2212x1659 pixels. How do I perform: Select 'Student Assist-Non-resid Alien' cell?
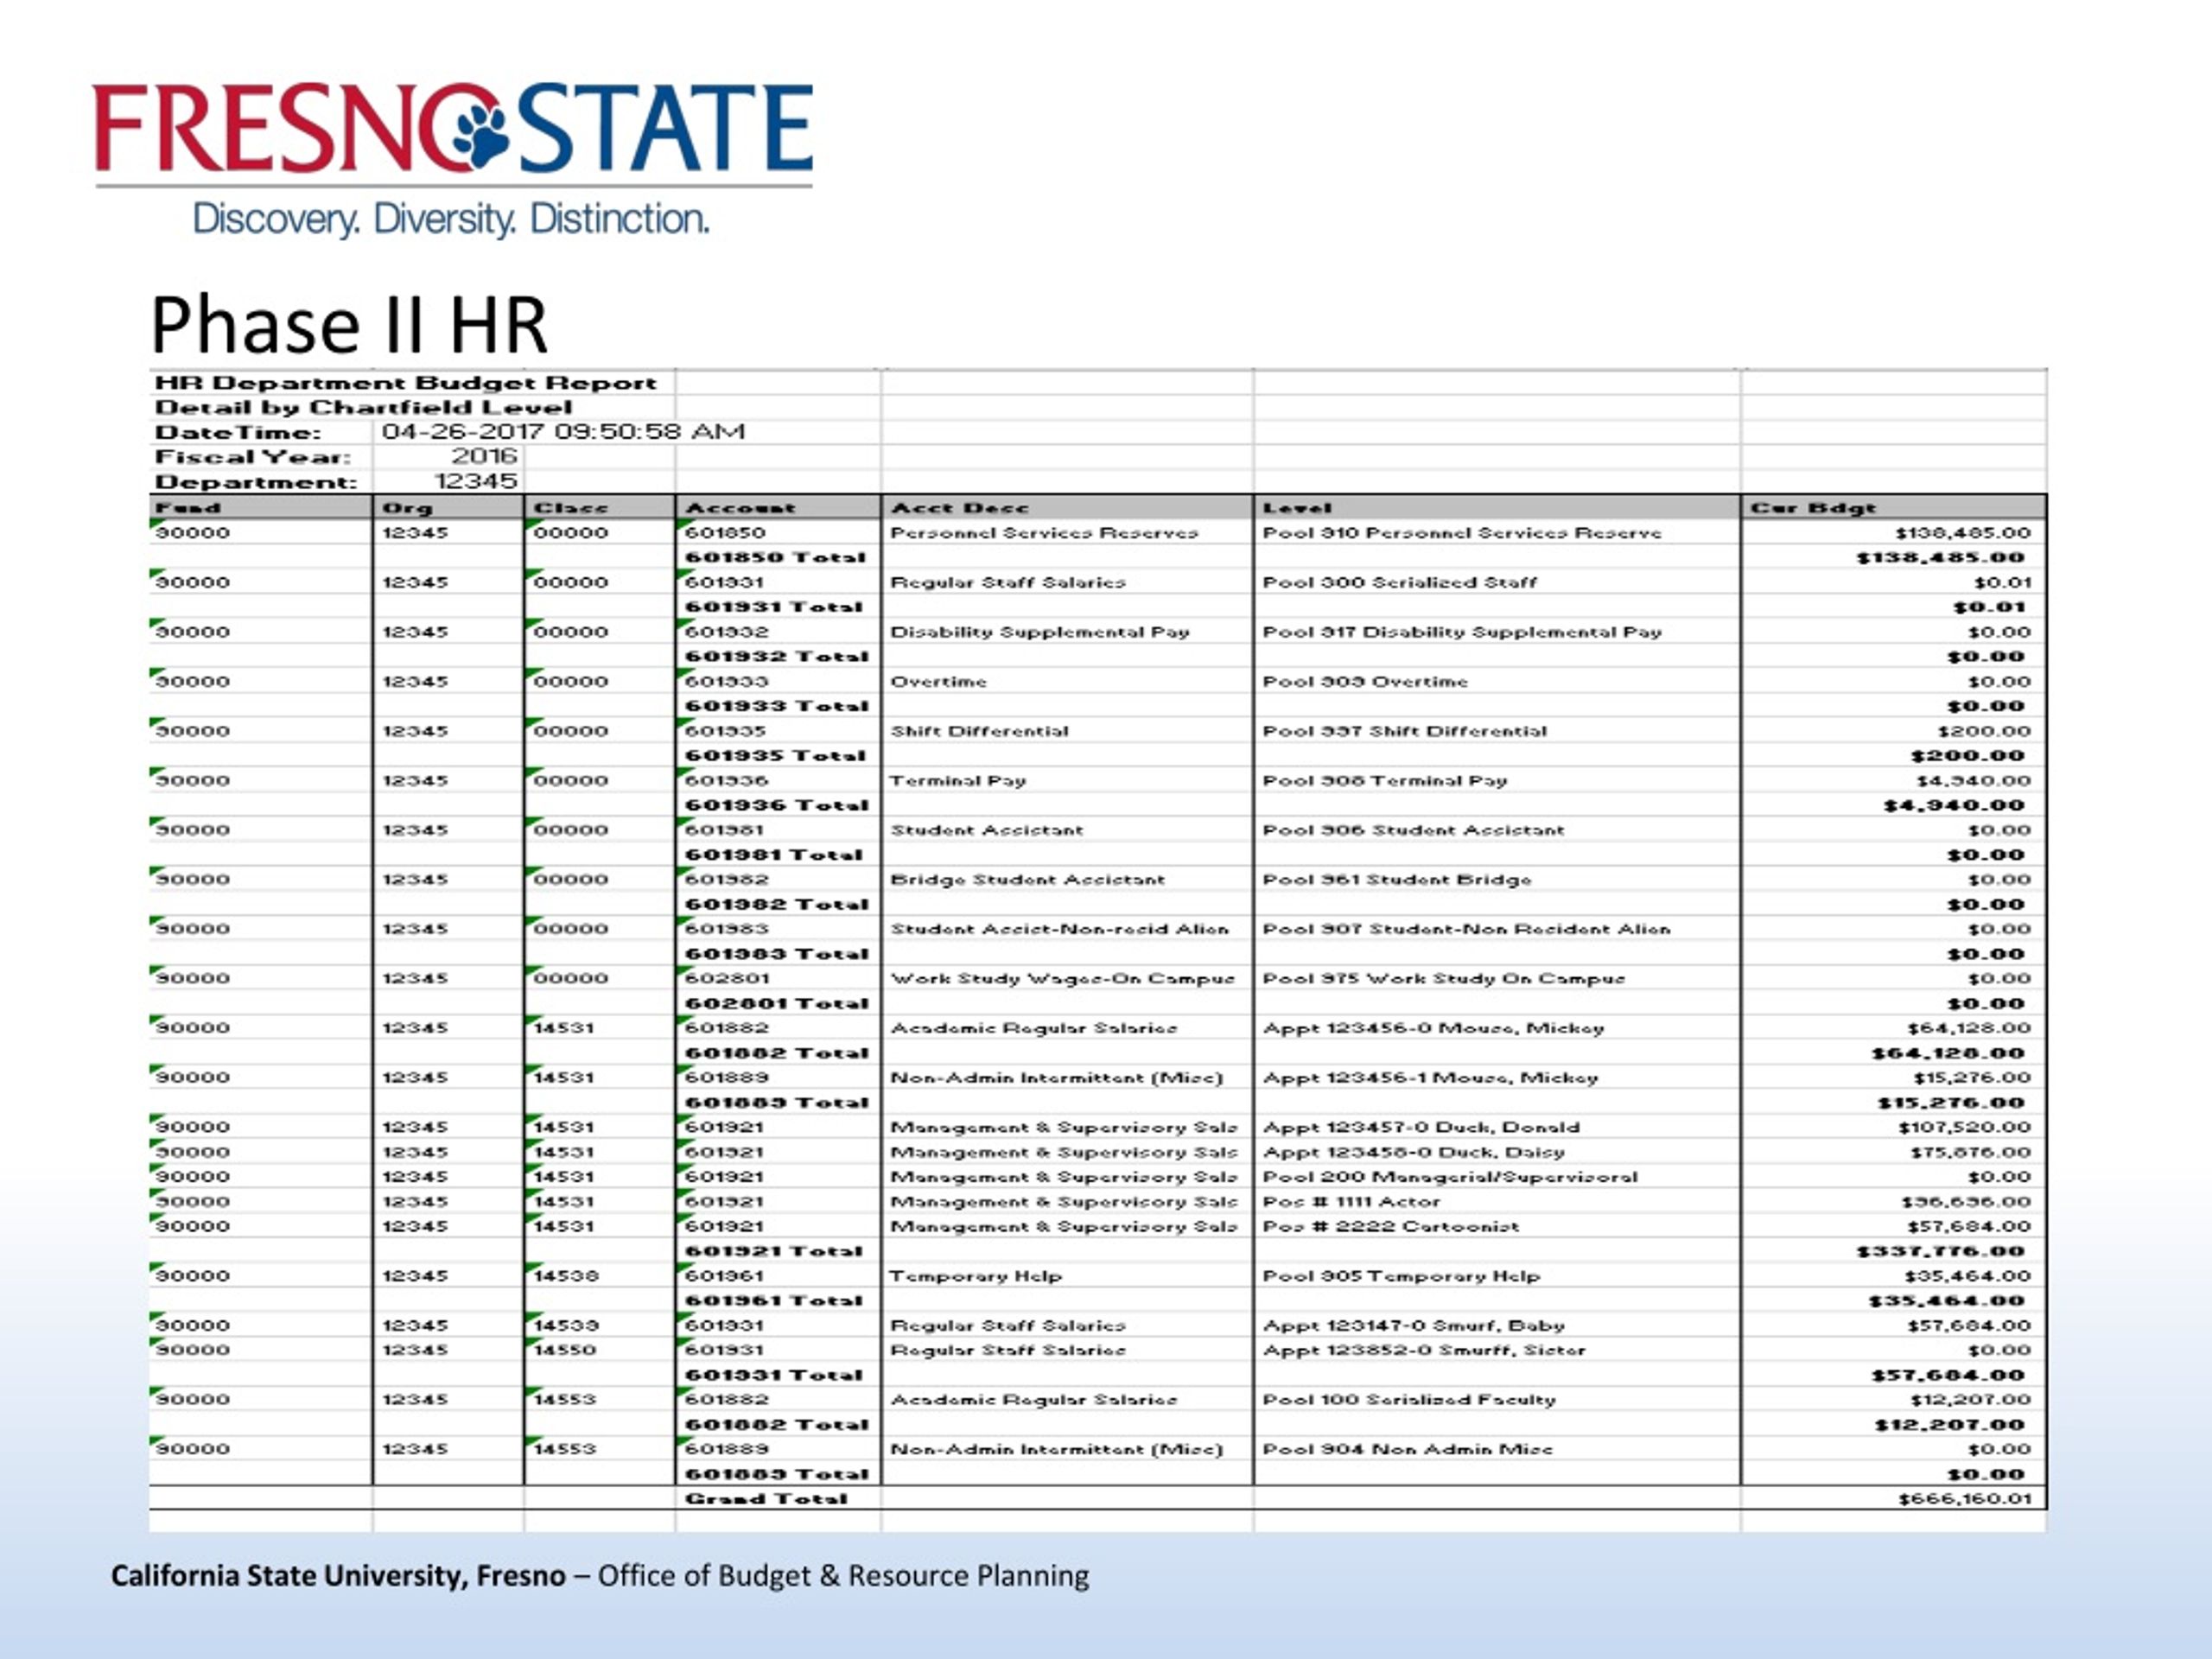tap(1068, 929)
